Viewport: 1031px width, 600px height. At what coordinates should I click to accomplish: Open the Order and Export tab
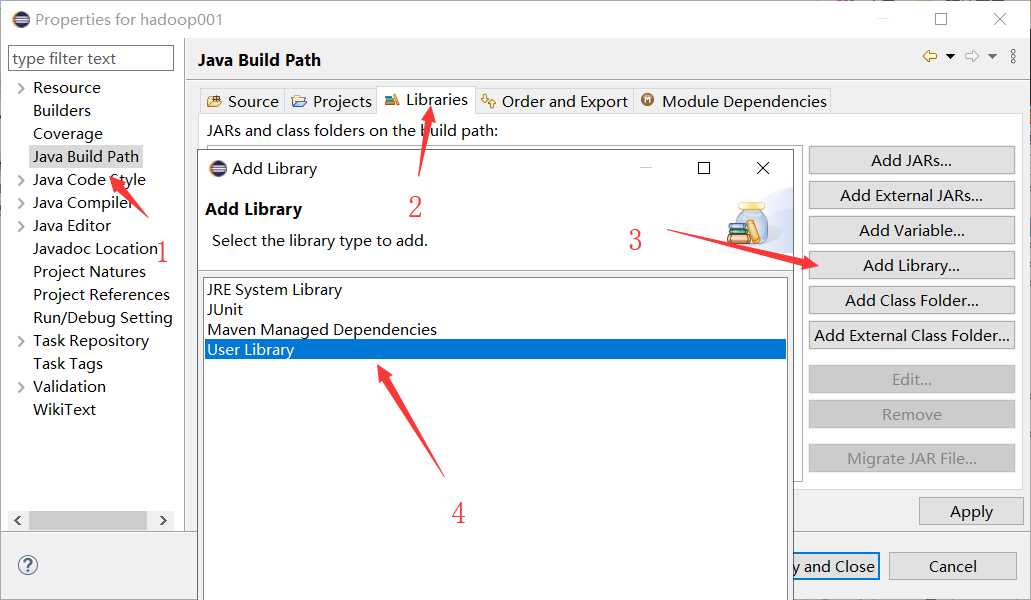554,101
